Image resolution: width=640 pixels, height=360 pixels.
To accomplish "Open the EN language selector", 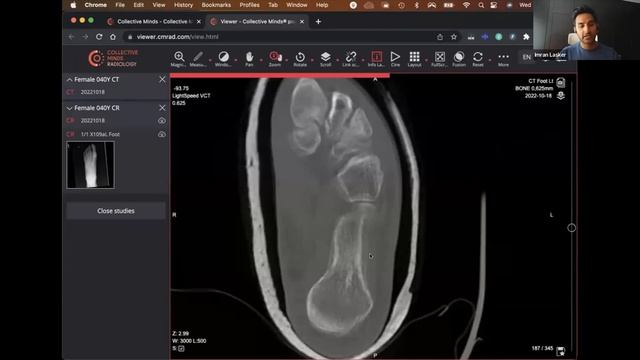I will (x=527, y=57).
